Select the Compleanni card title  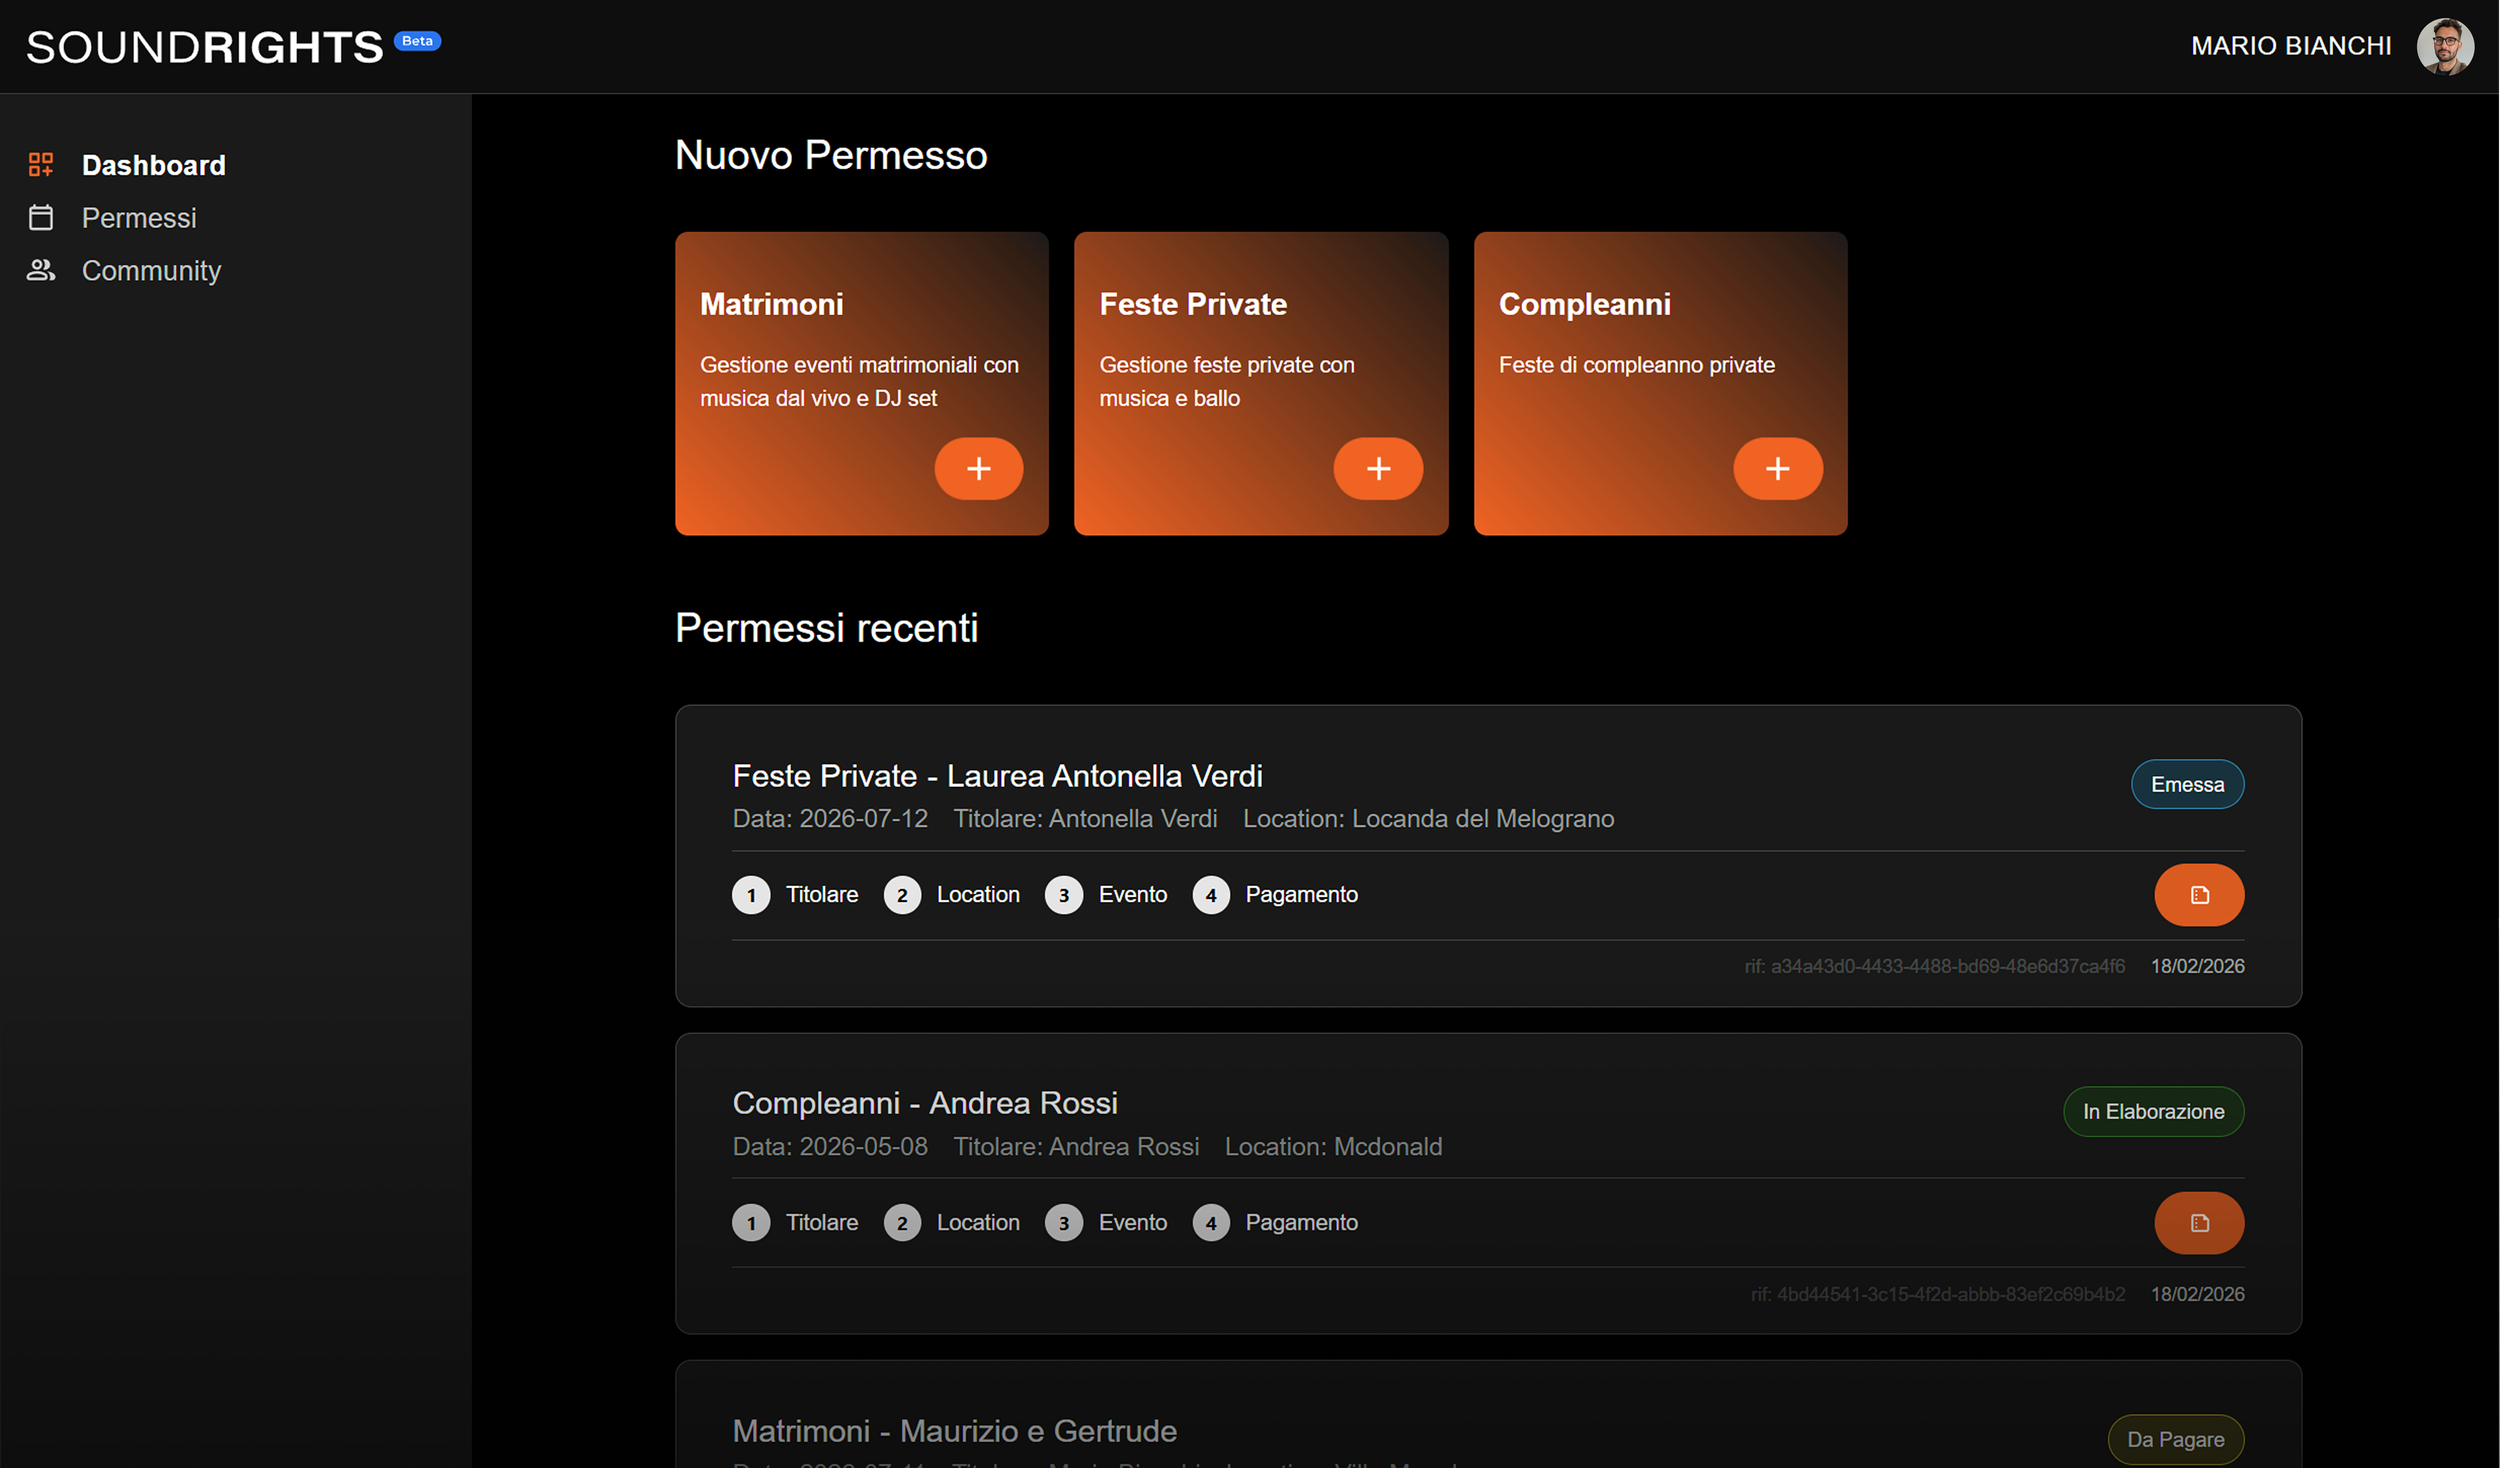(x=1584, y=304)
